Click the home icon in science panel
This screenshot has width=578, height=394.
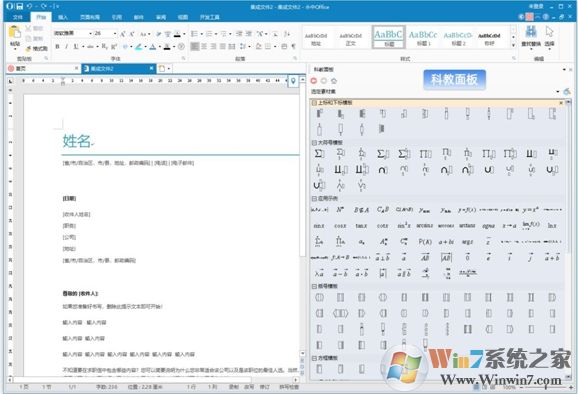pyautogui.click(x=334, y=81)
